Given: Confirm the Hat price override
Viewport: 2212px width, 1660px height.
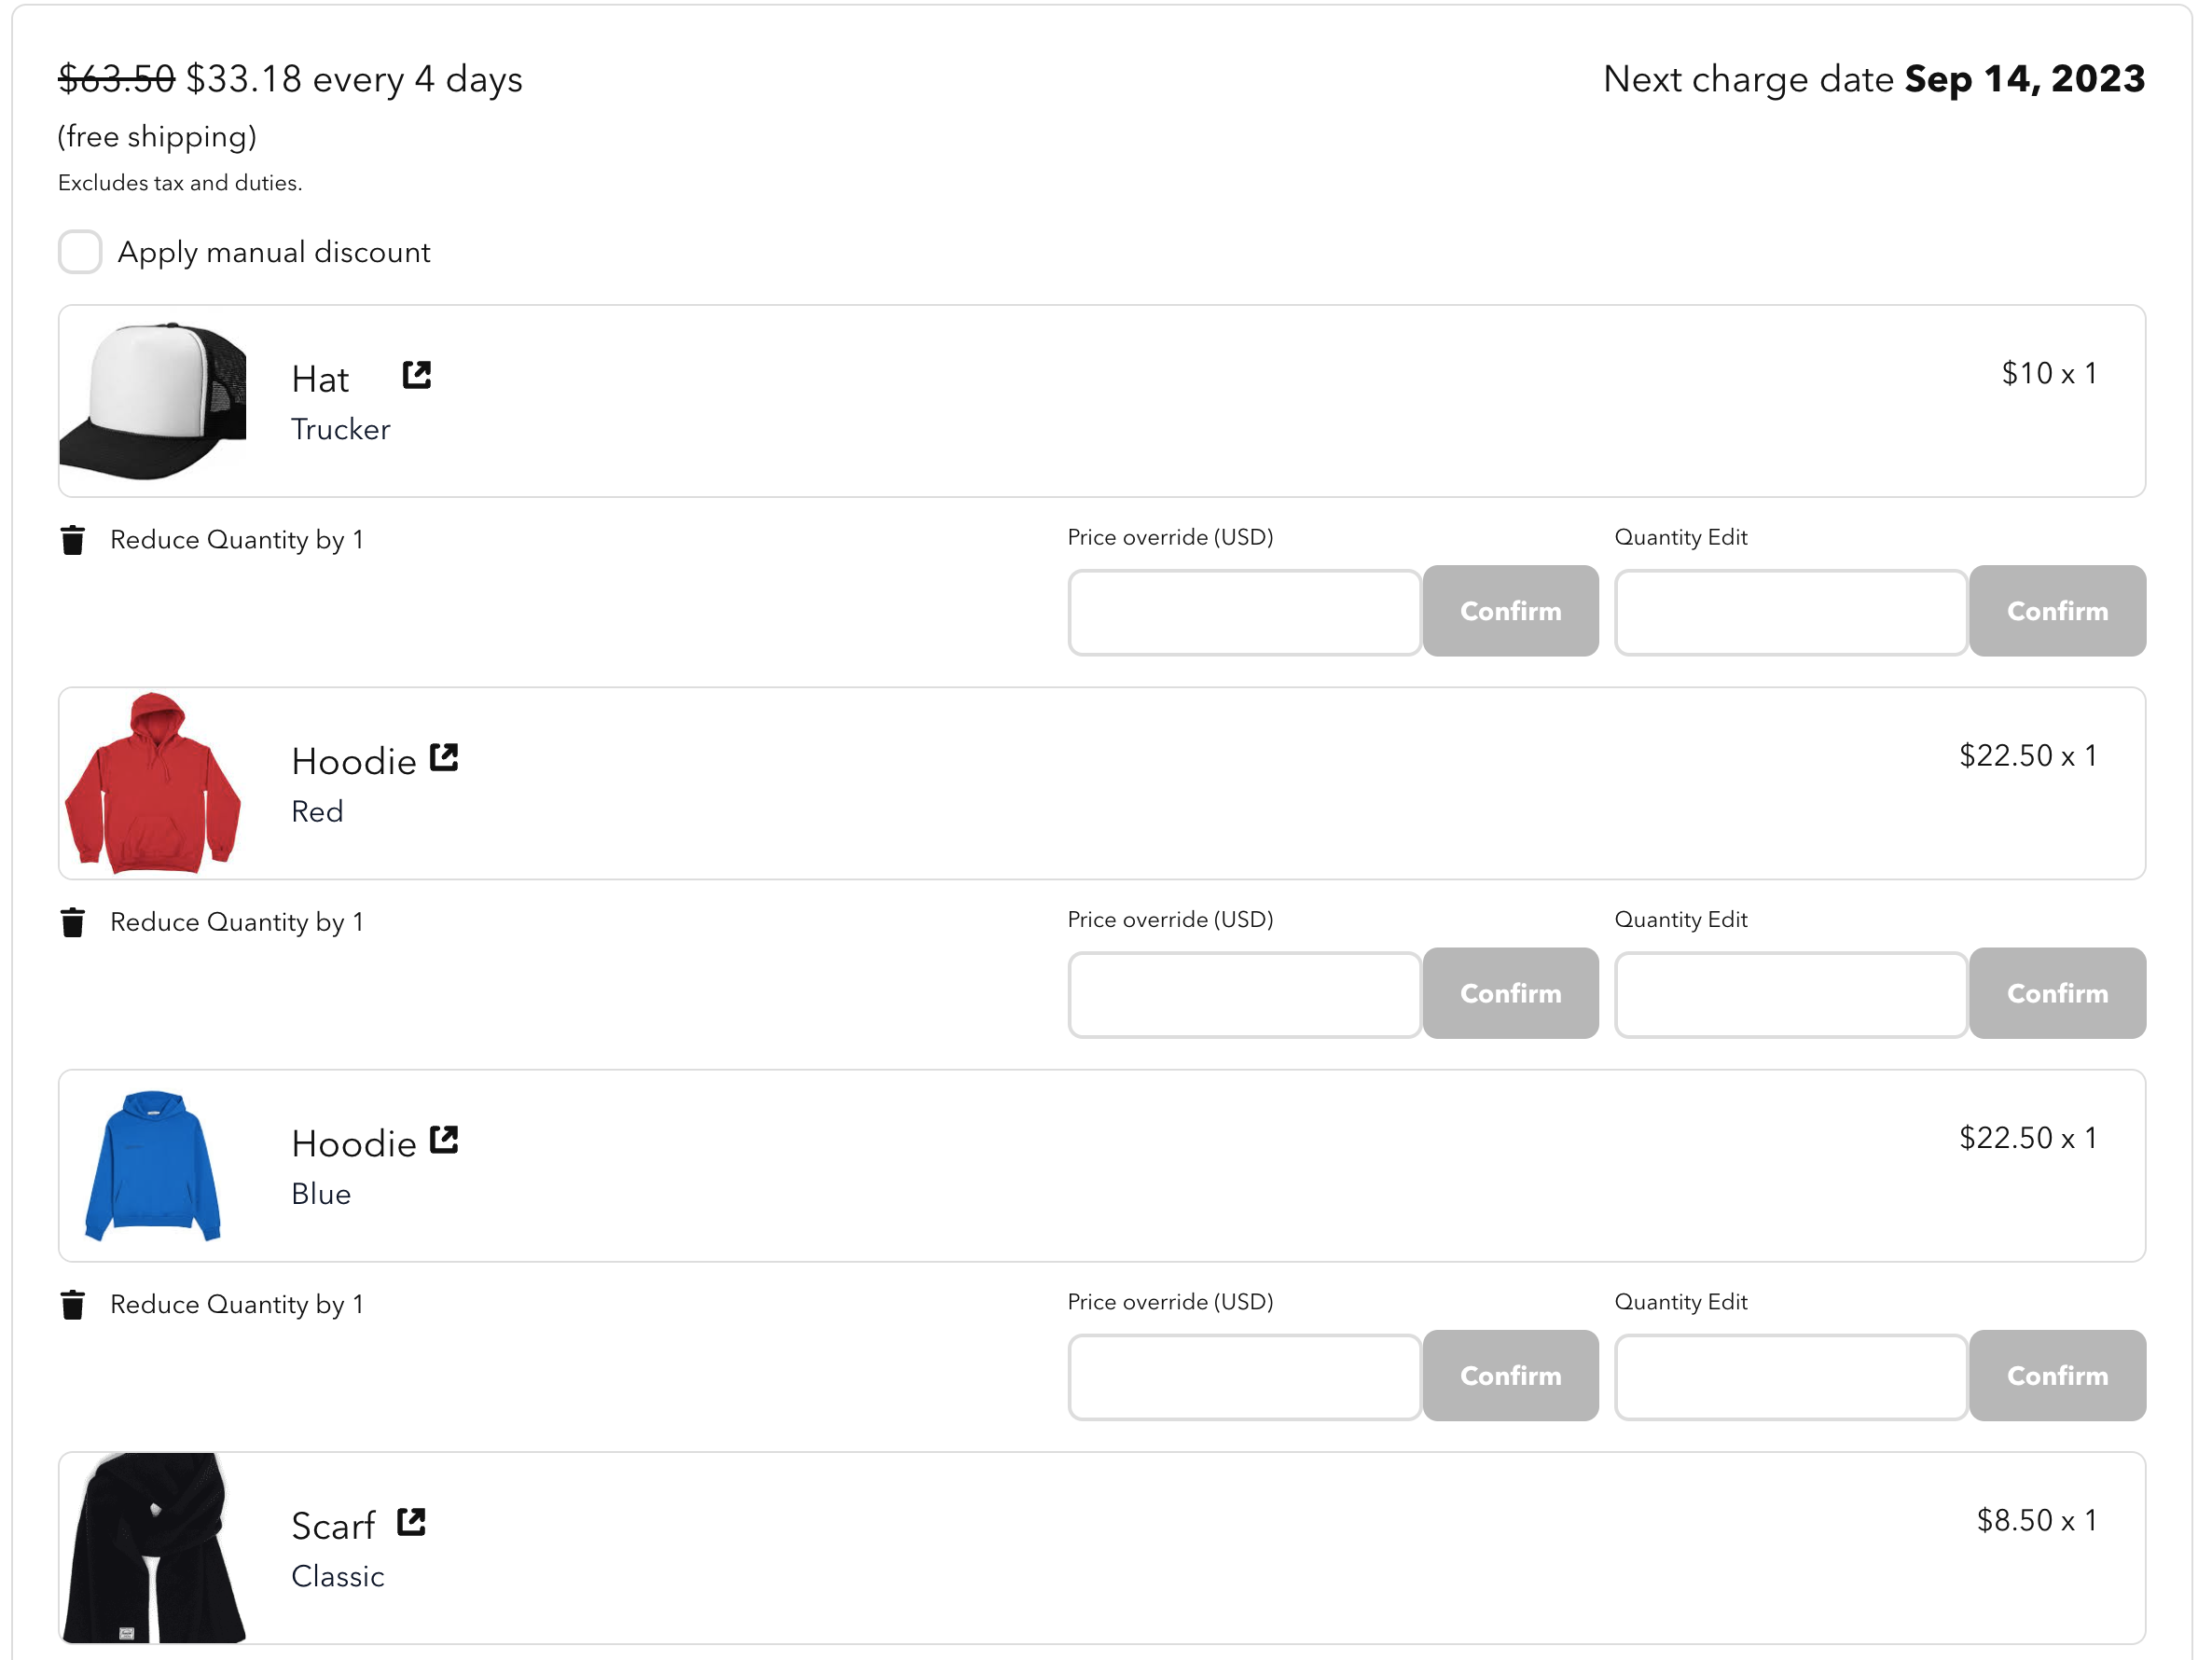Looking at the screenshot, I should 1510,611.
